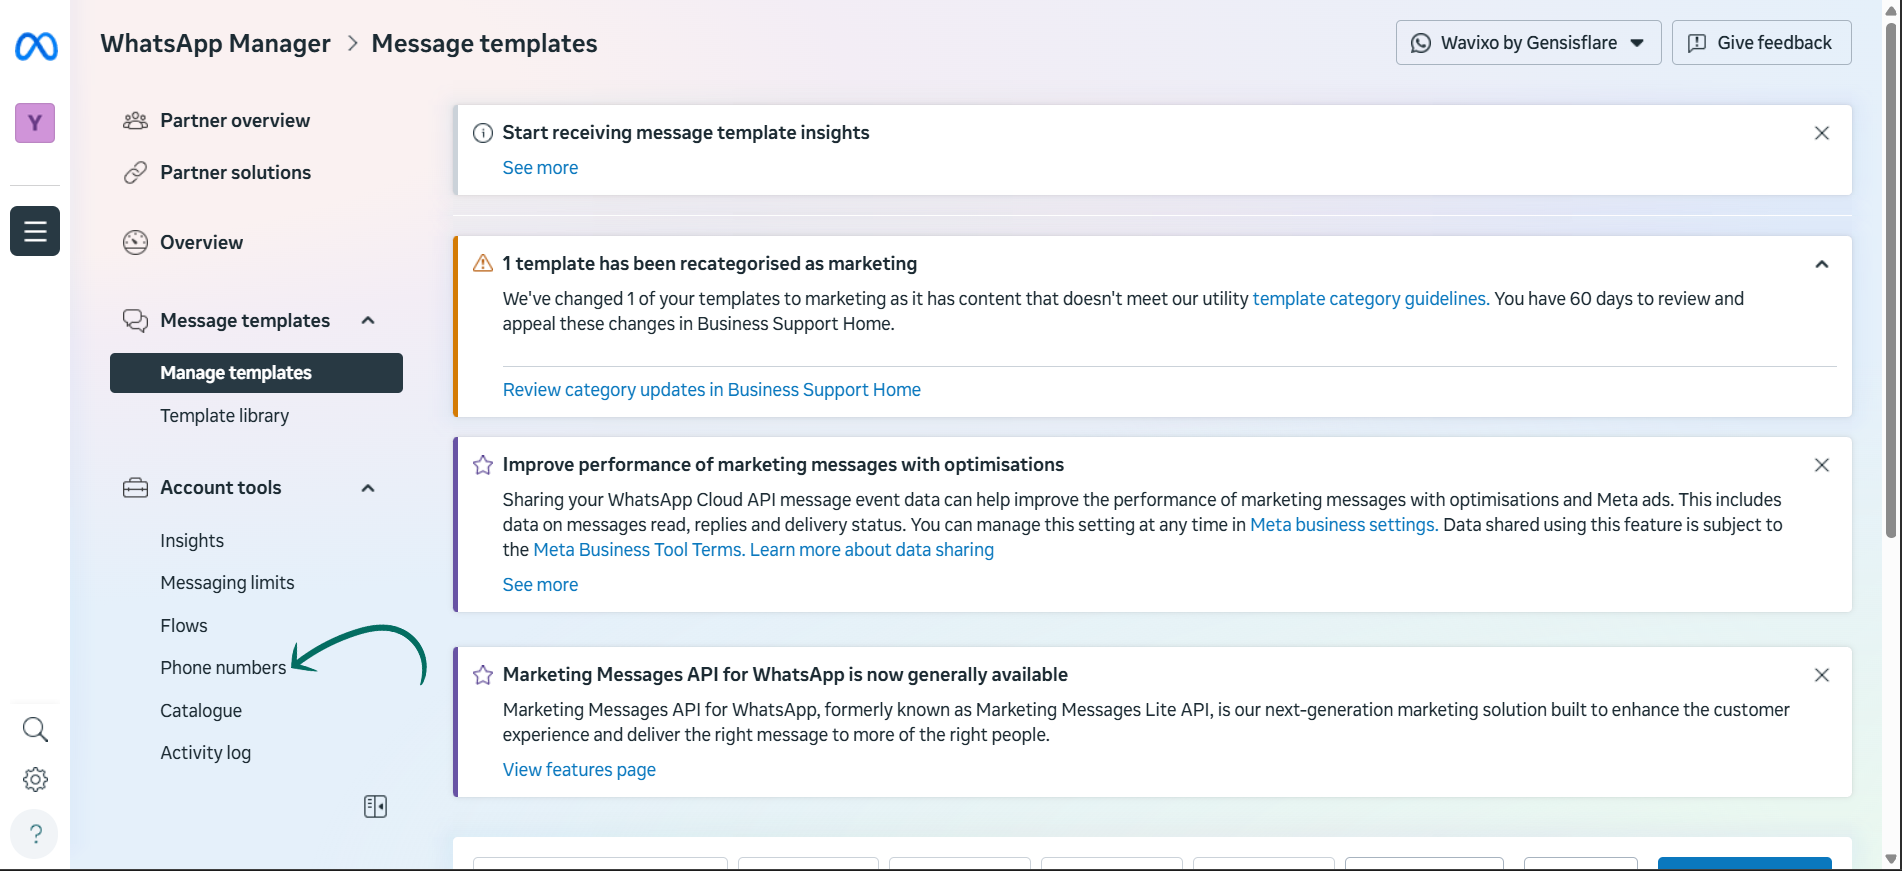1902x871 pixels.
Task: Open the hamburger all-tools menu
Action: click(35, 231)
